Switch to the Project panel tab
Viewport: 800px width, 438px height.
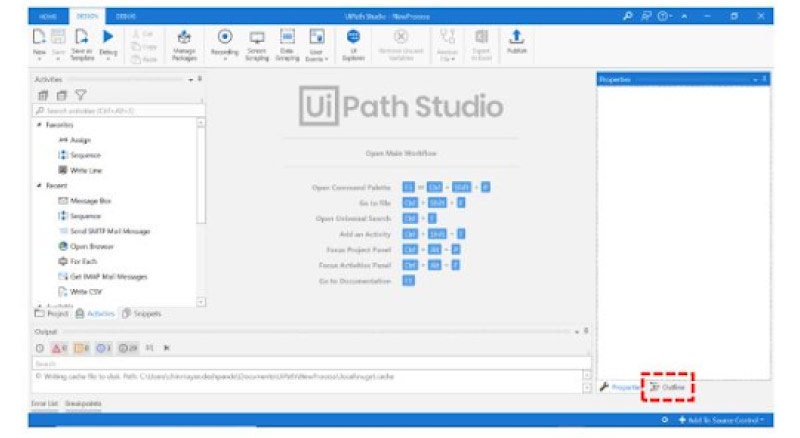tap(51, 313)
